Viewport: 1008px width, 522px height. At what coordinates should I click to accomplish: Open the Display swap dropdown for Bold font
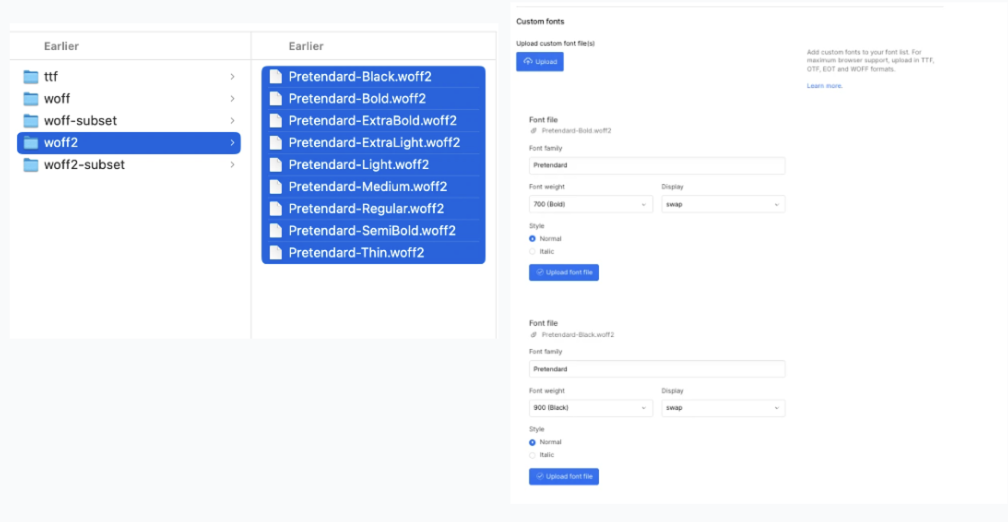(x=723, y=204)
